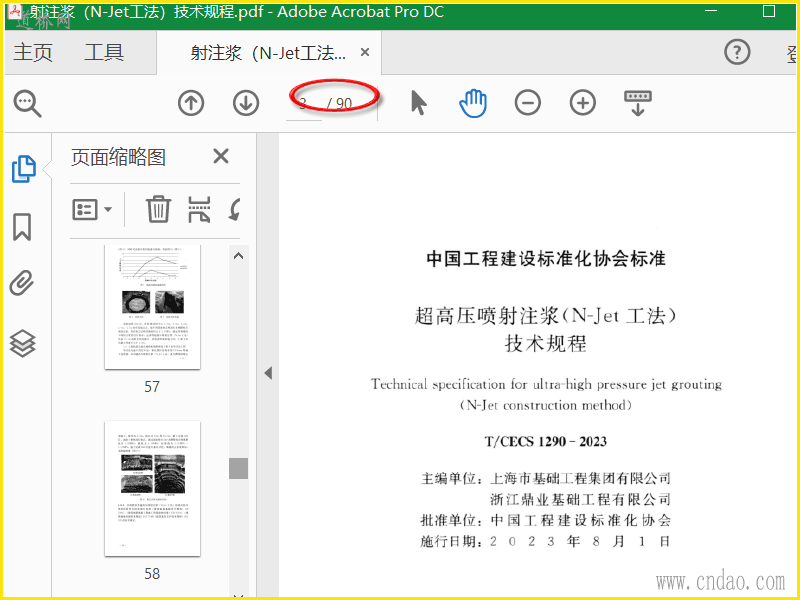Click the 批准单位 line in document

(x=545, y=520)
